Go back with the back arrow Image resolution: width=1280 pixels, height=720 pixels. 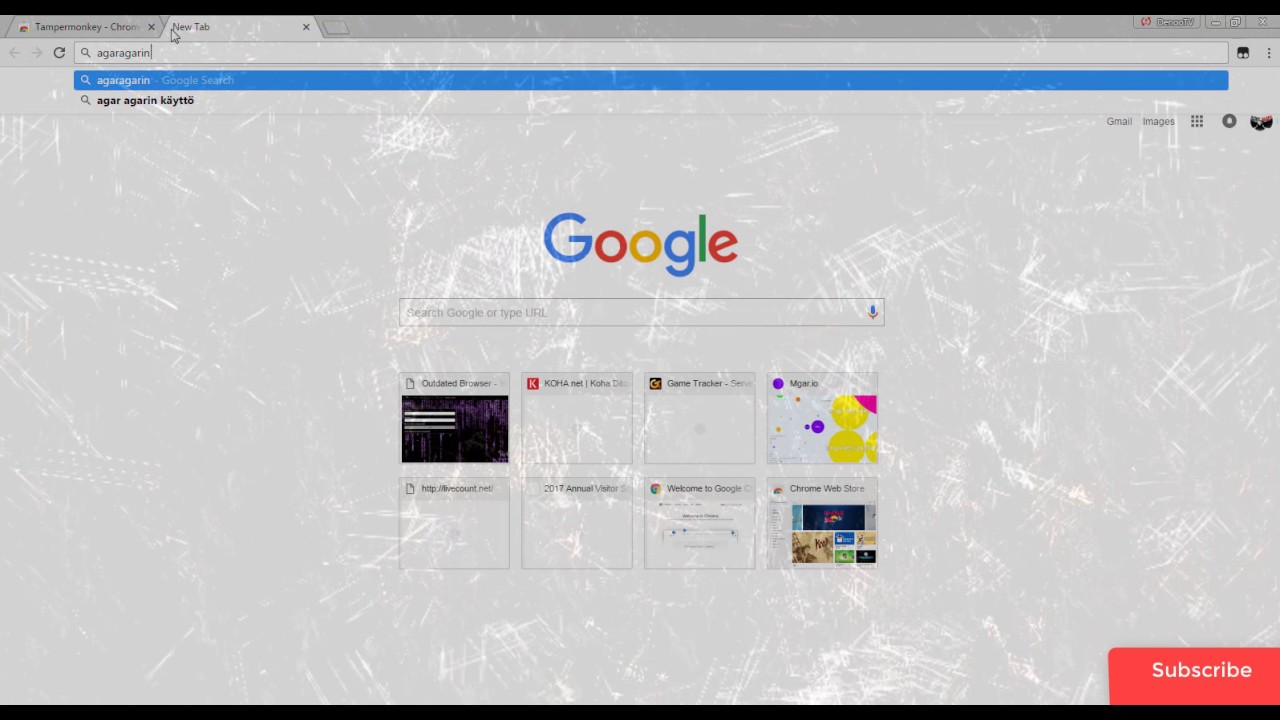(x=14, y=53)
